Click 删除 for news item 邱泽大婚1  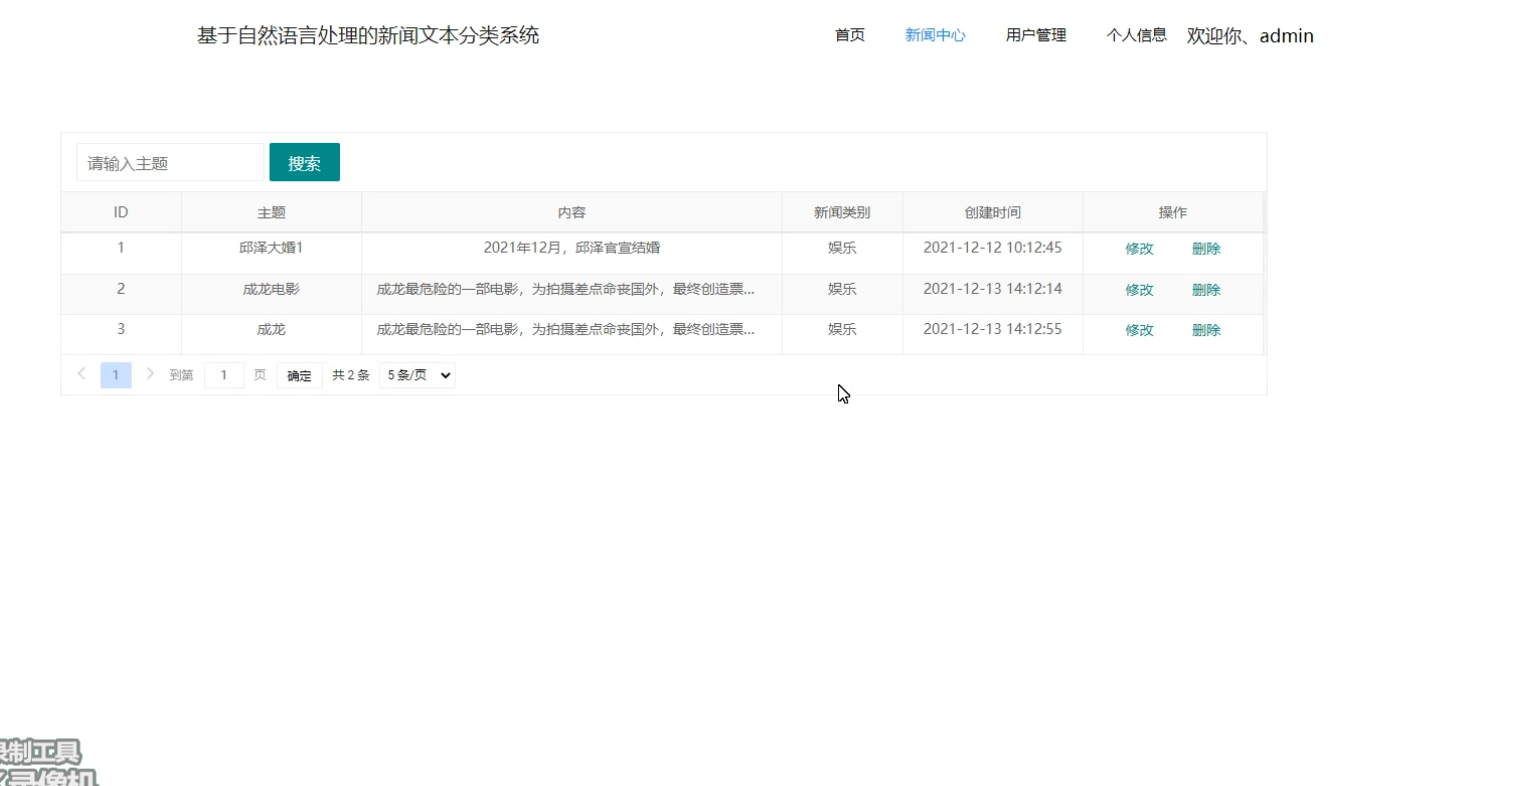(1206, 248)
